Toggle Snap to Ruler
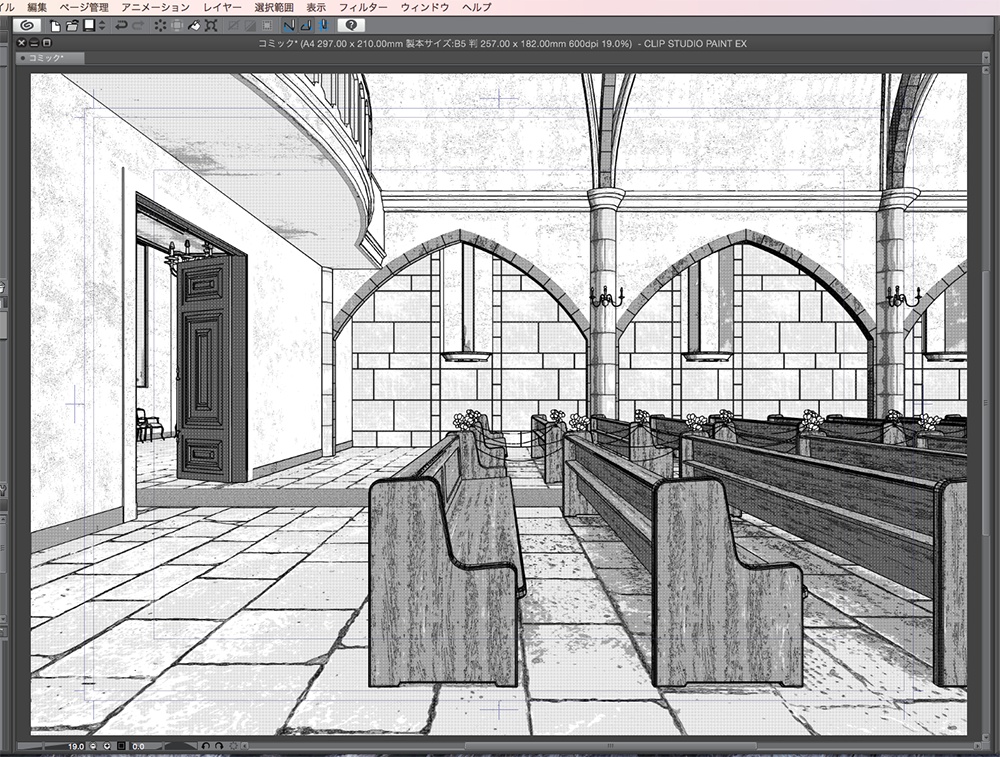 288,25
